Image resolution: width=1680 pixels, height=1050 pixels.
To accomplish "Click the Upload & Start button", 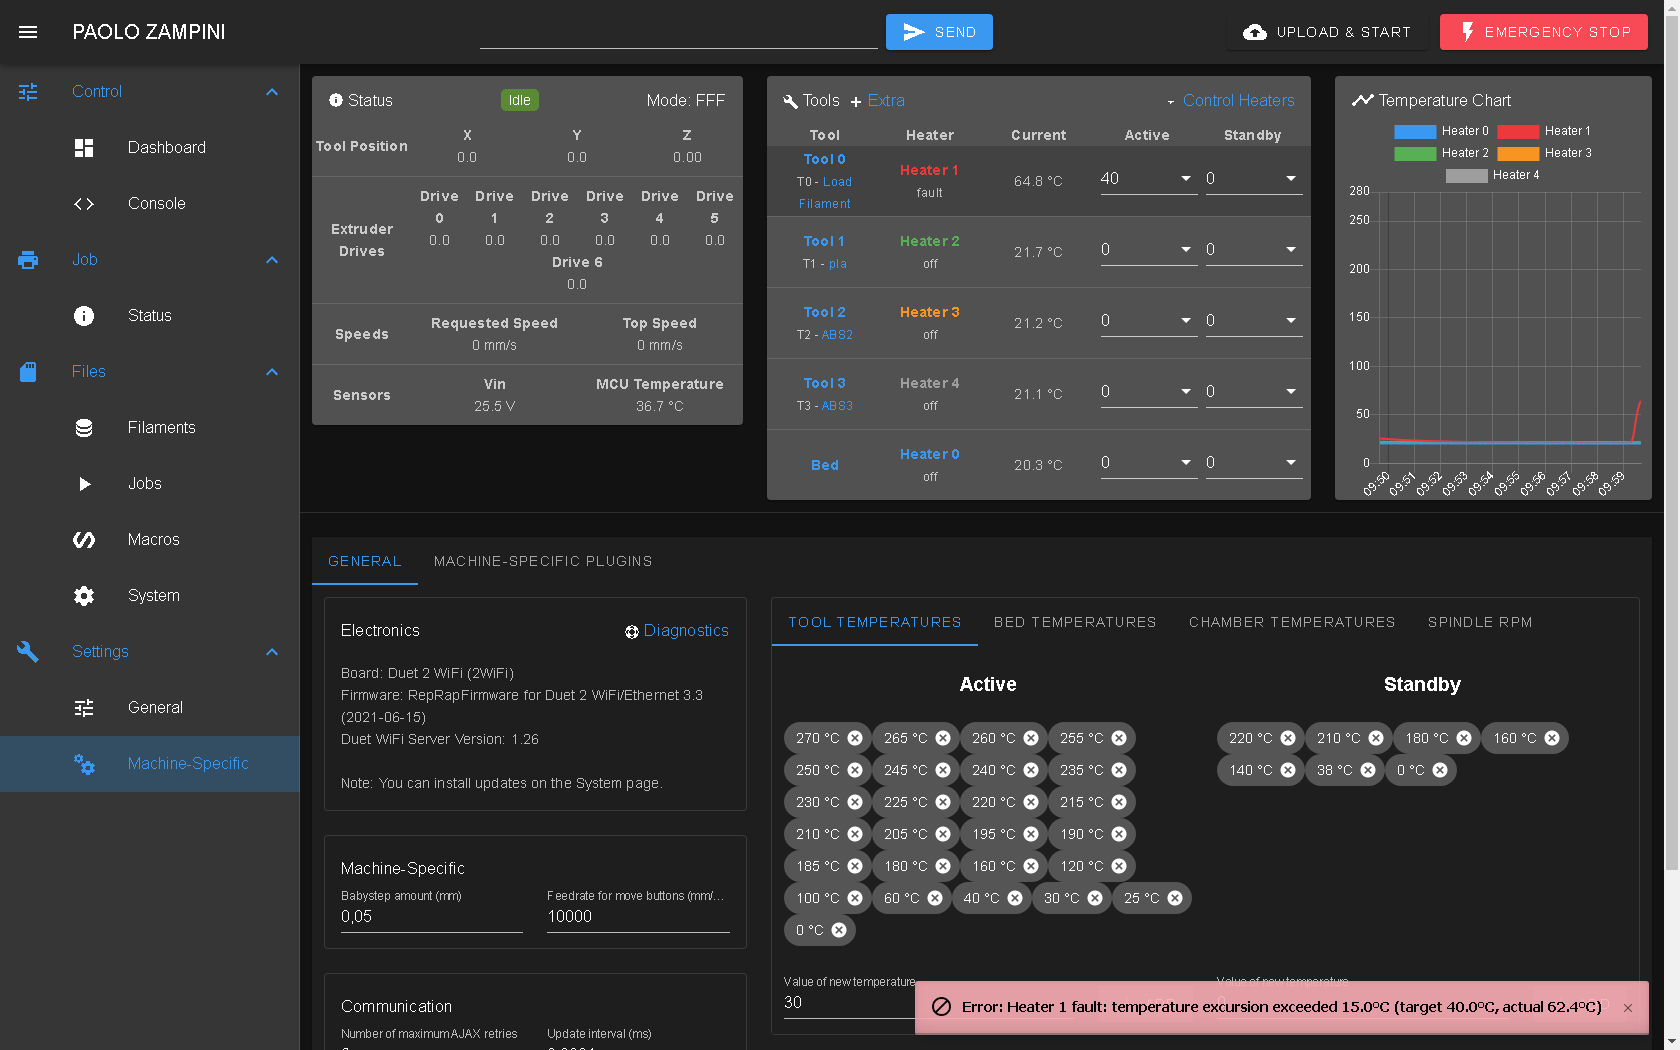I will 1327,32.
